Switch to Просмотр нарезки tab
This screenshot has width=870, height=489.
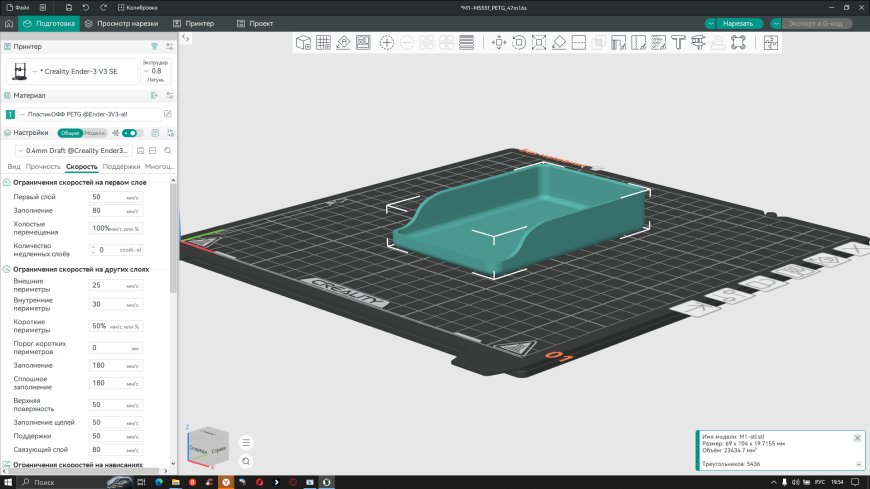(x=122, y=23)
